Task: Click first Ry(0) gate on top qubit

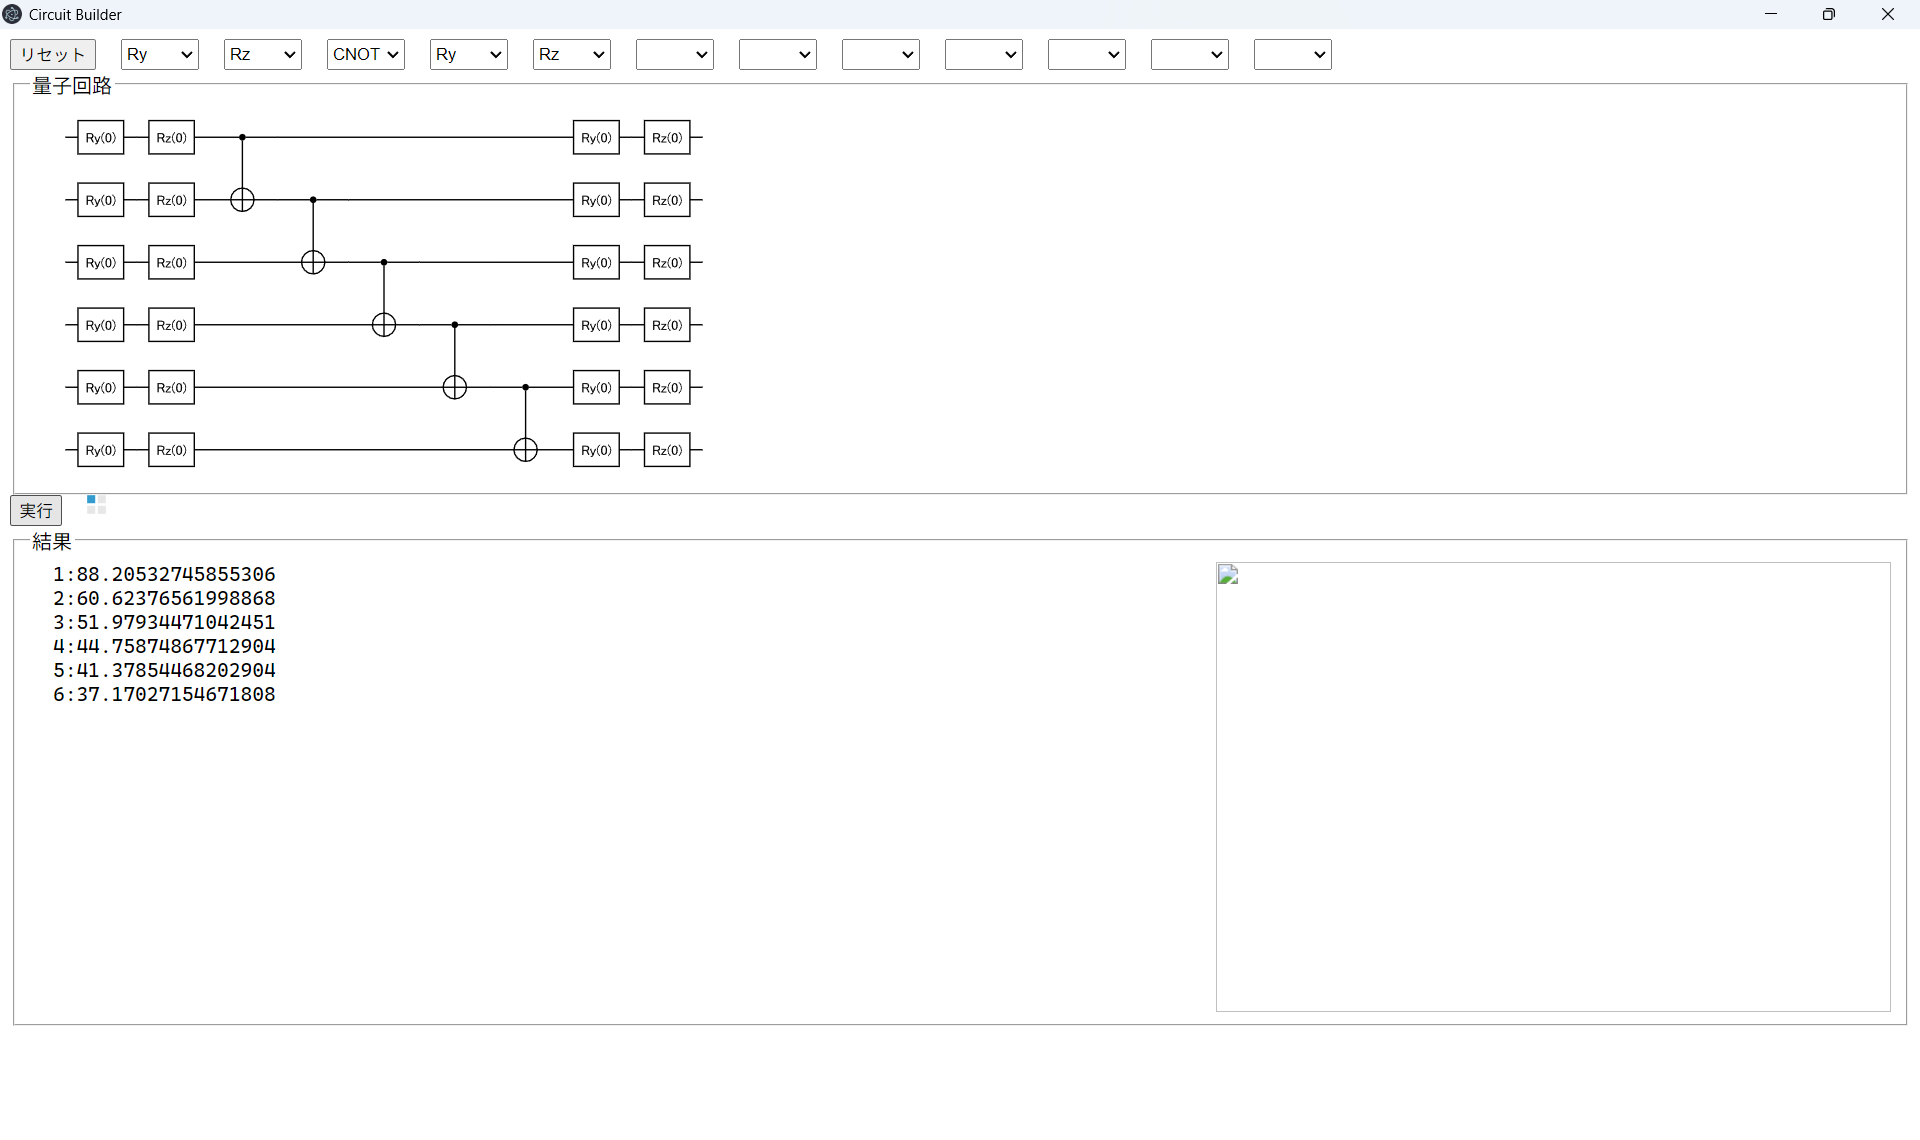Action: [101, 138]
